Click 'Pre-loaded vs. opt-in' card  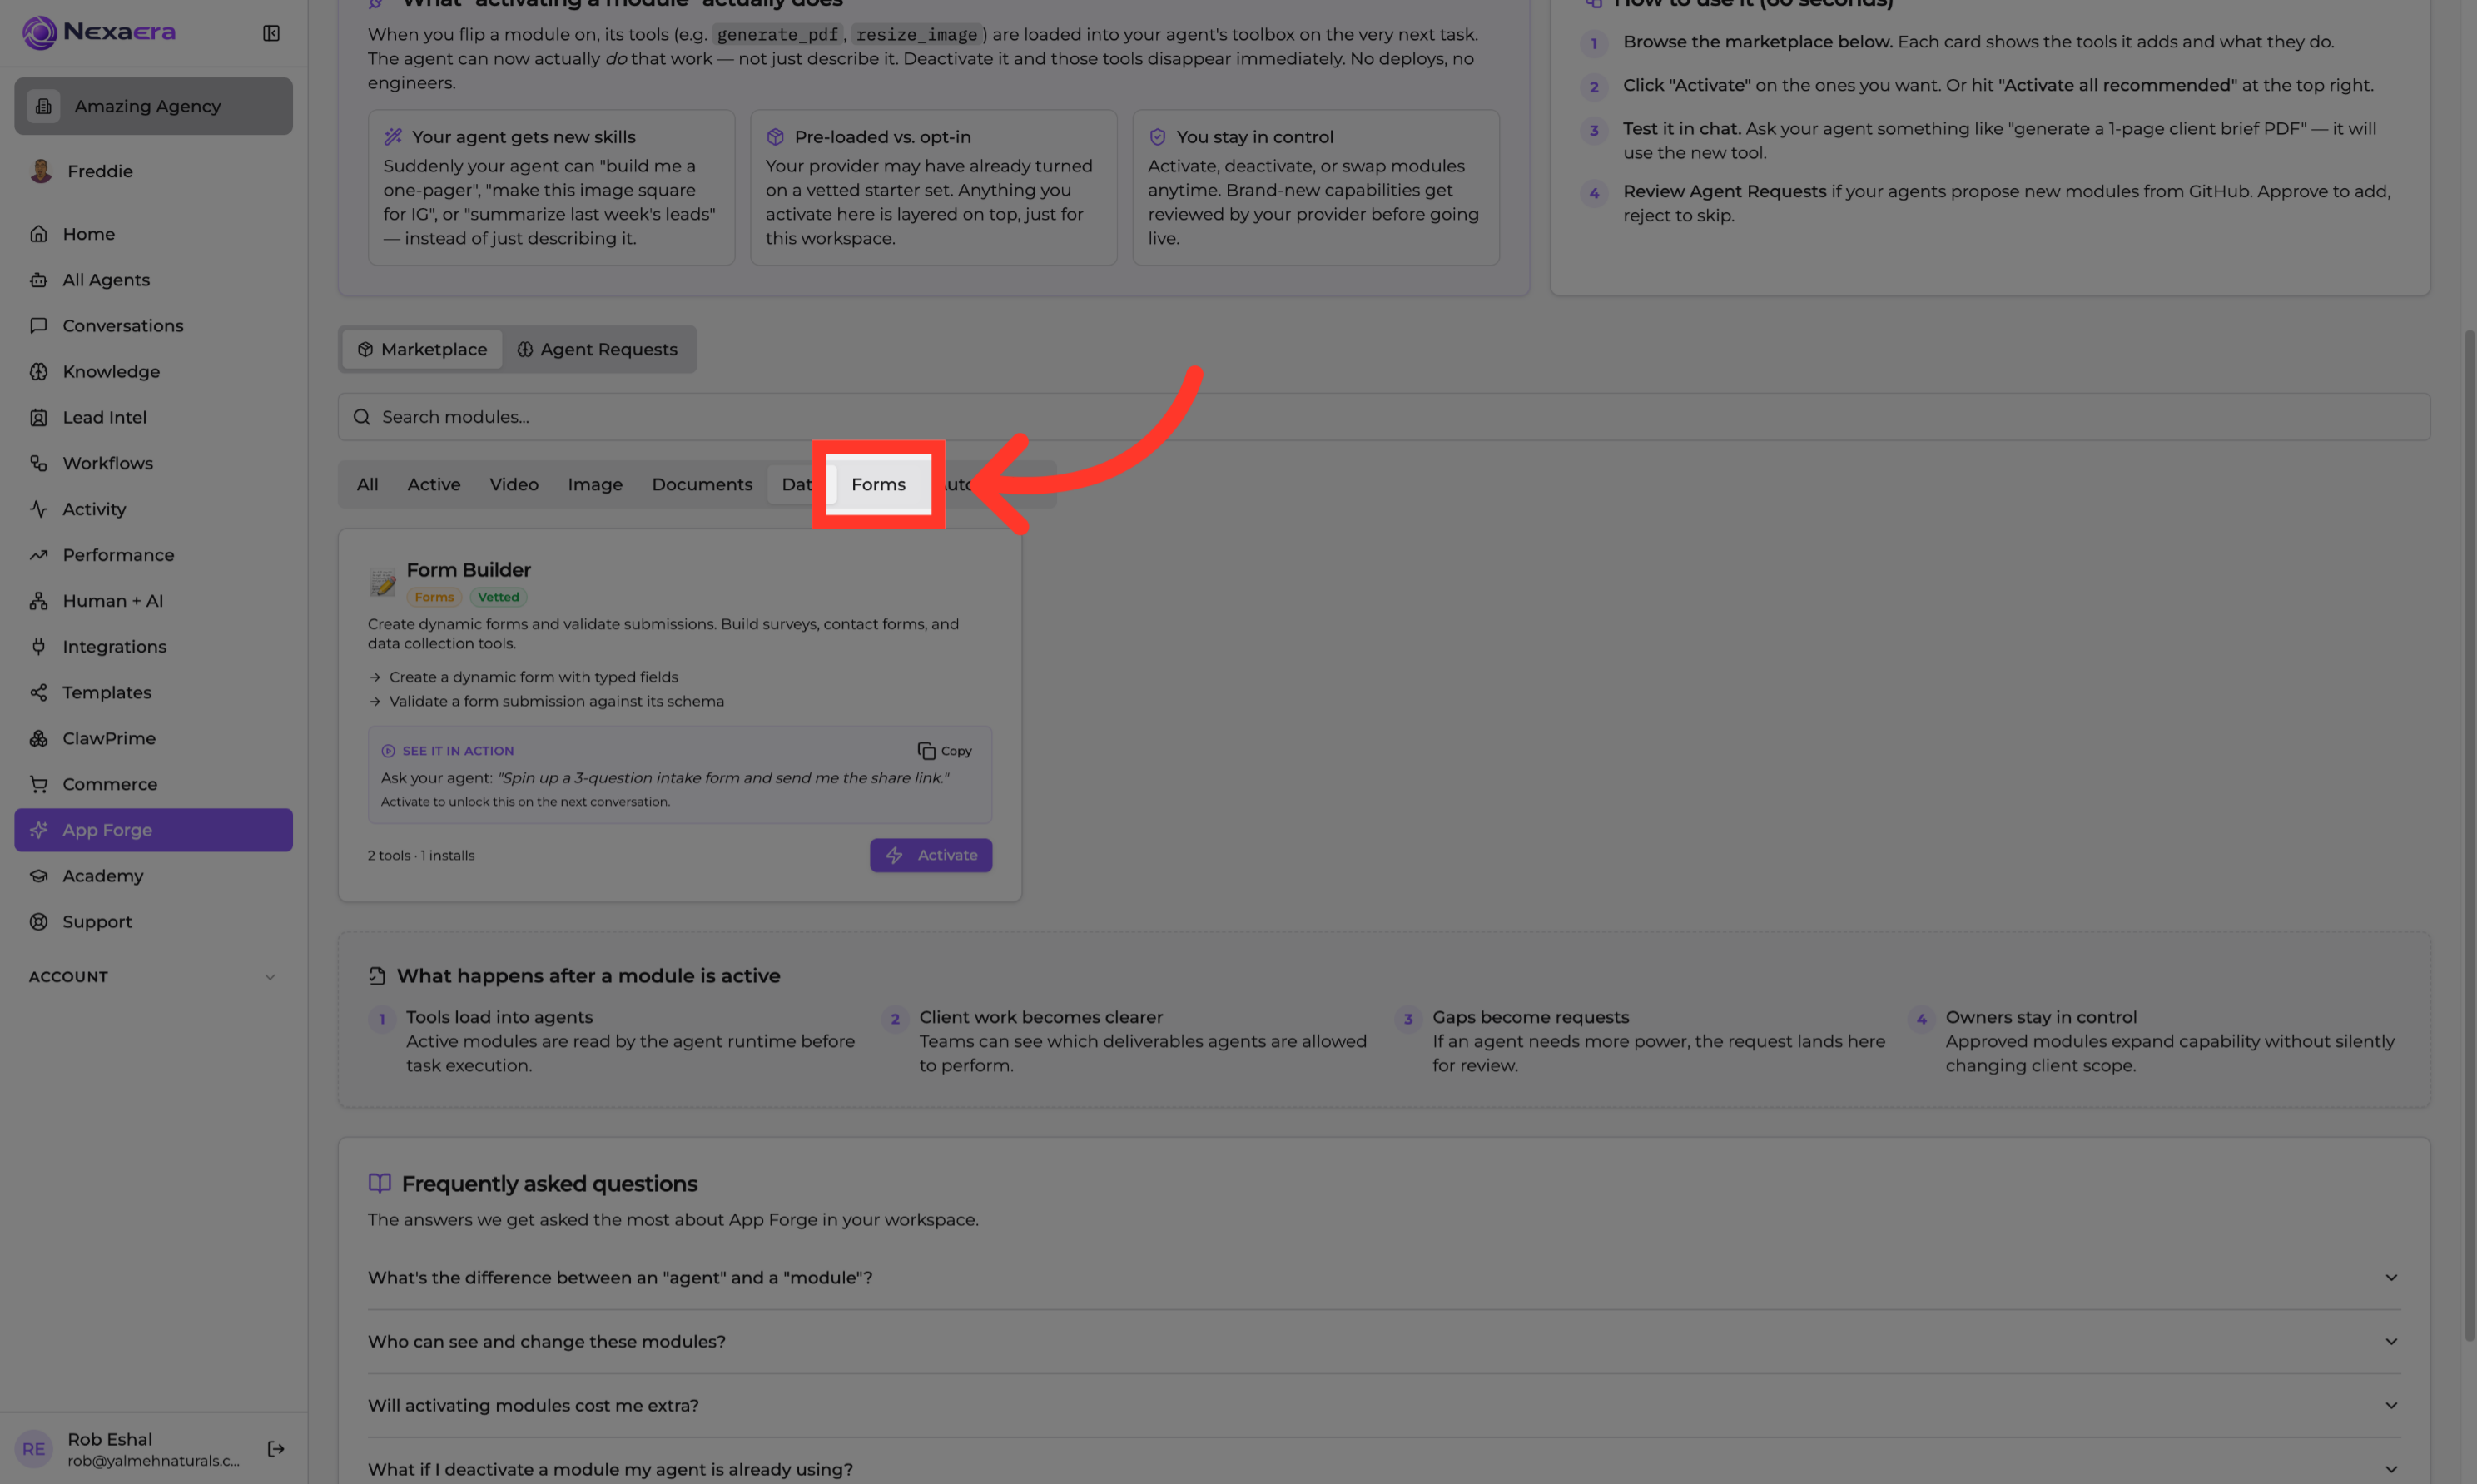click(933, 188)
